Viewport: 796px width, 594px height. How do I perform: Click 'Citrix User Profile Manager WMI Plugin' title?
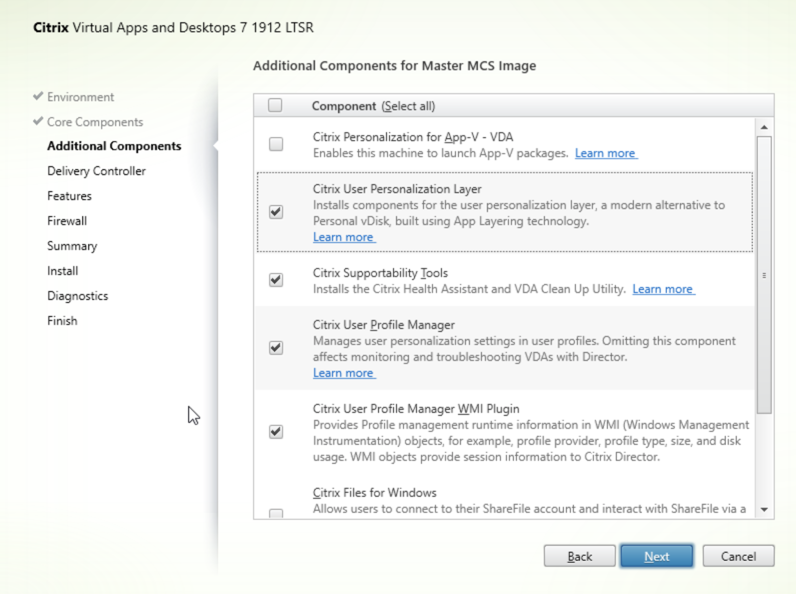pyautogui.click(x=416, y=409)
